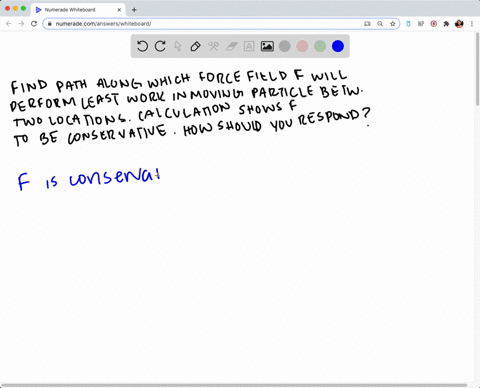This screenshot has width=480, height=388.
Task: Choose the blue color swatch
Action: click(338, 46)
